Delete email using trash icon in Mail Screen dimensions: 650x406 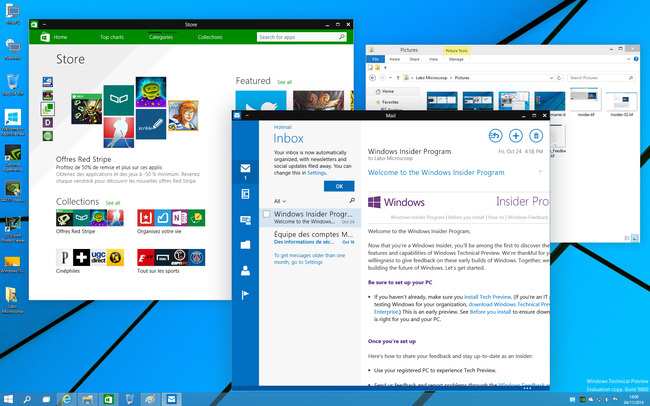536,136
